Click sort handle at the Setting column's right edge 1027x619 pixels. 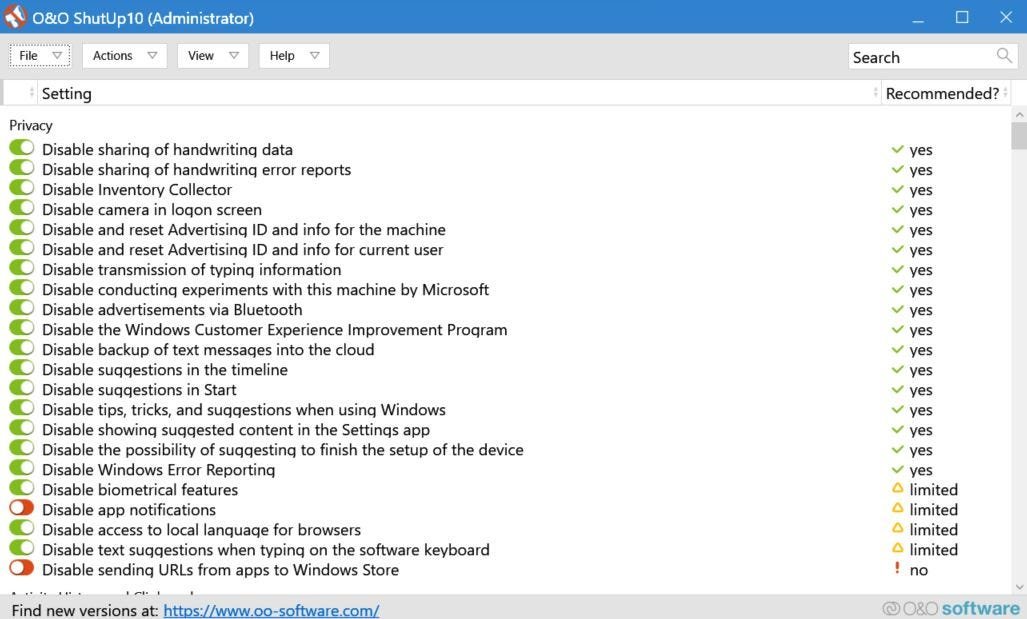pyautogui.click(x=875, y=93)
